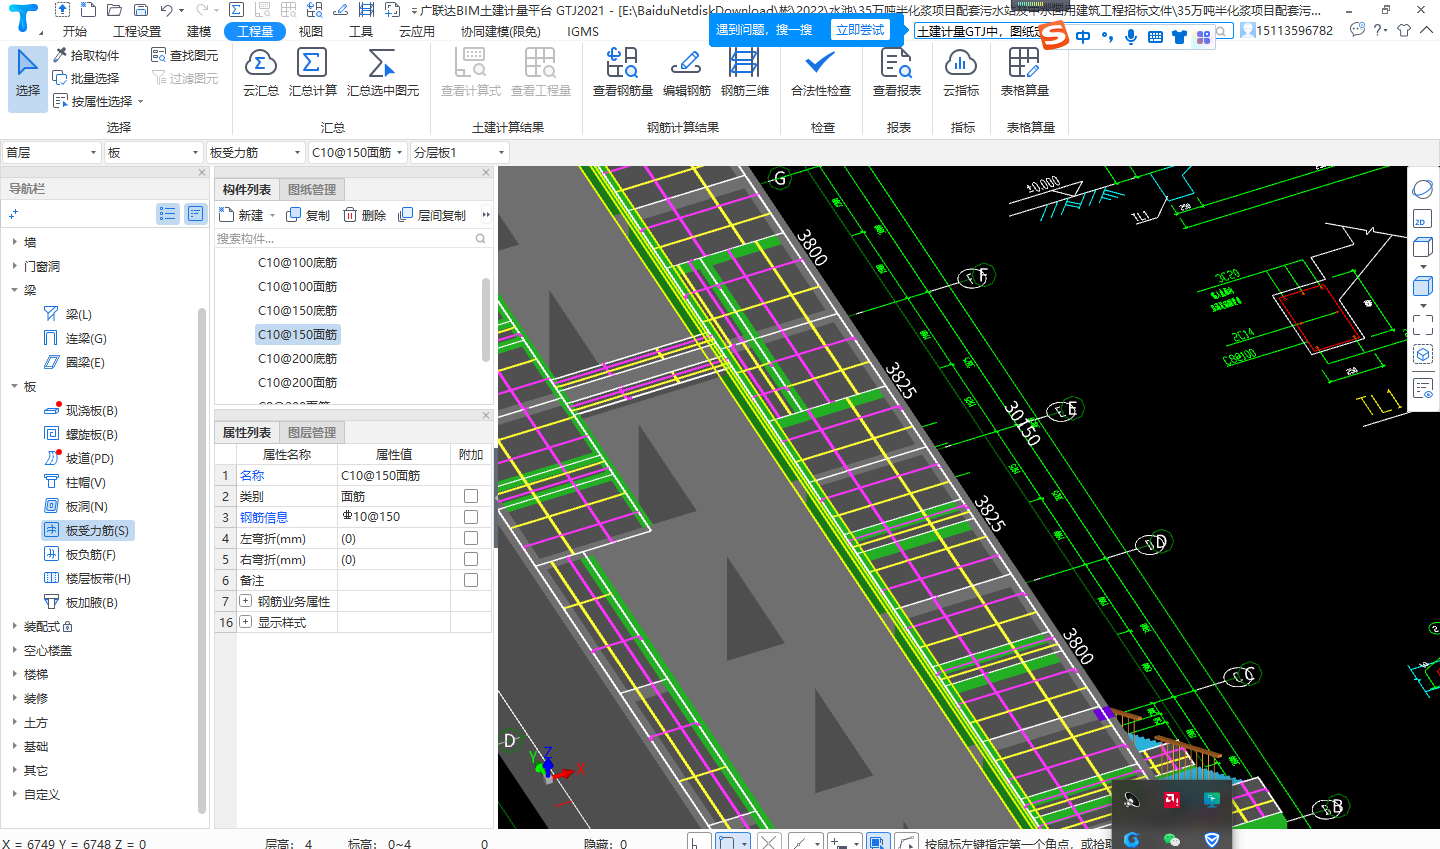Open the 视图 ribbon tab

[311, 31]
